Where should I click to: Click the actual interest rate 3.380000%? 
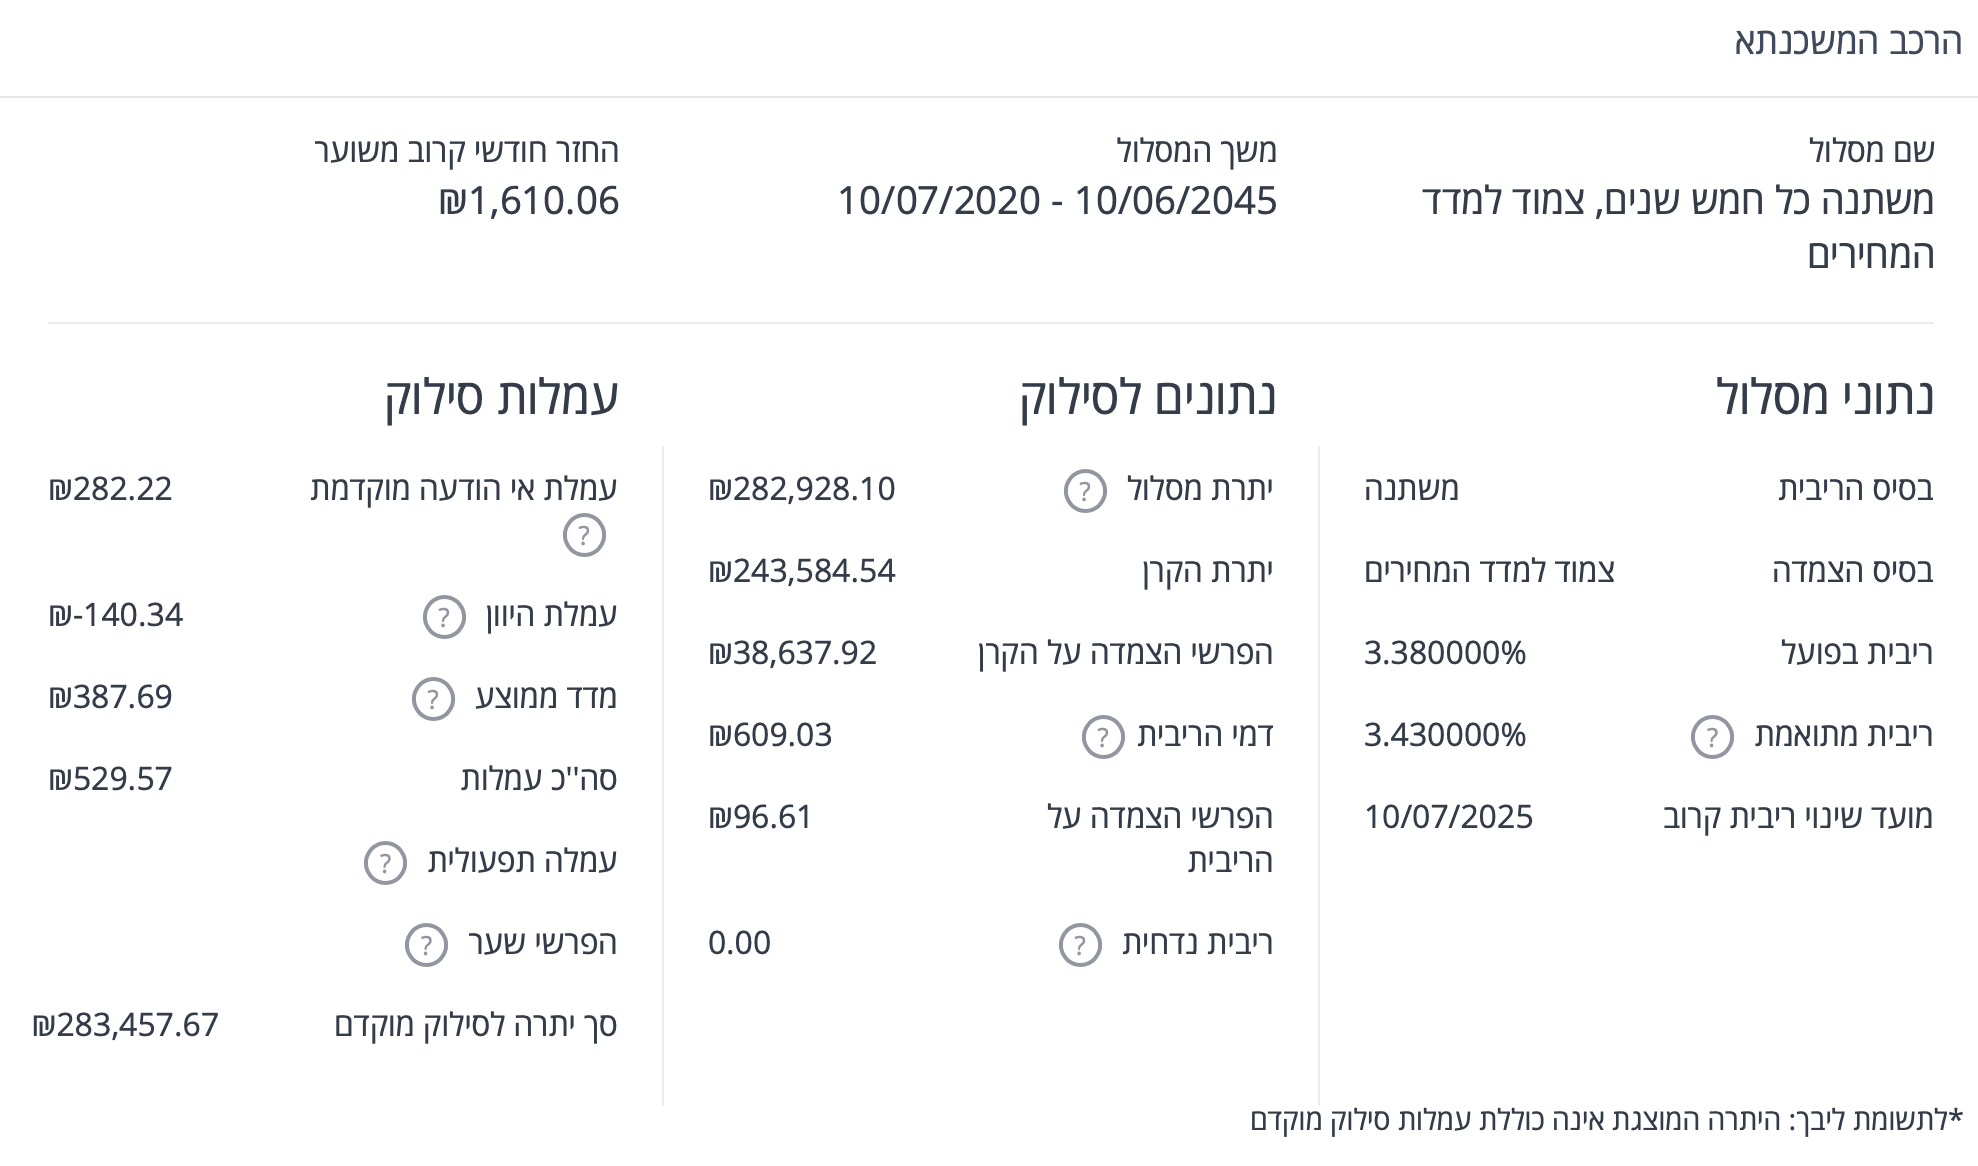[x=1445, y=653]
